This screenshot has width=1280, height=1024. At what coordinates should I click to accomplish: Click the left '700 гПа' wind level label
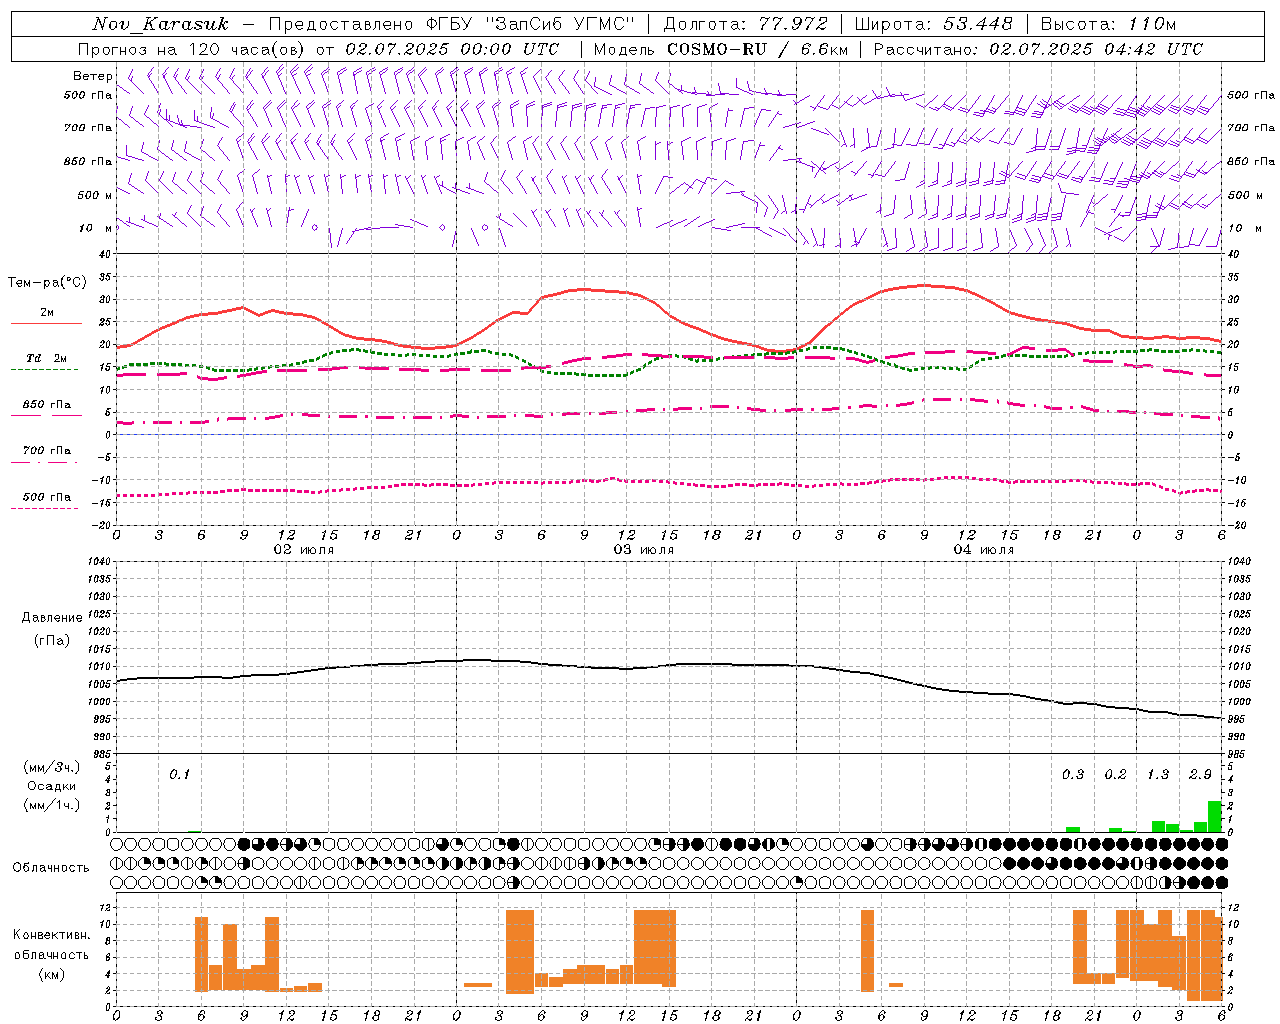pyautogui.click(x=88, y=128)
